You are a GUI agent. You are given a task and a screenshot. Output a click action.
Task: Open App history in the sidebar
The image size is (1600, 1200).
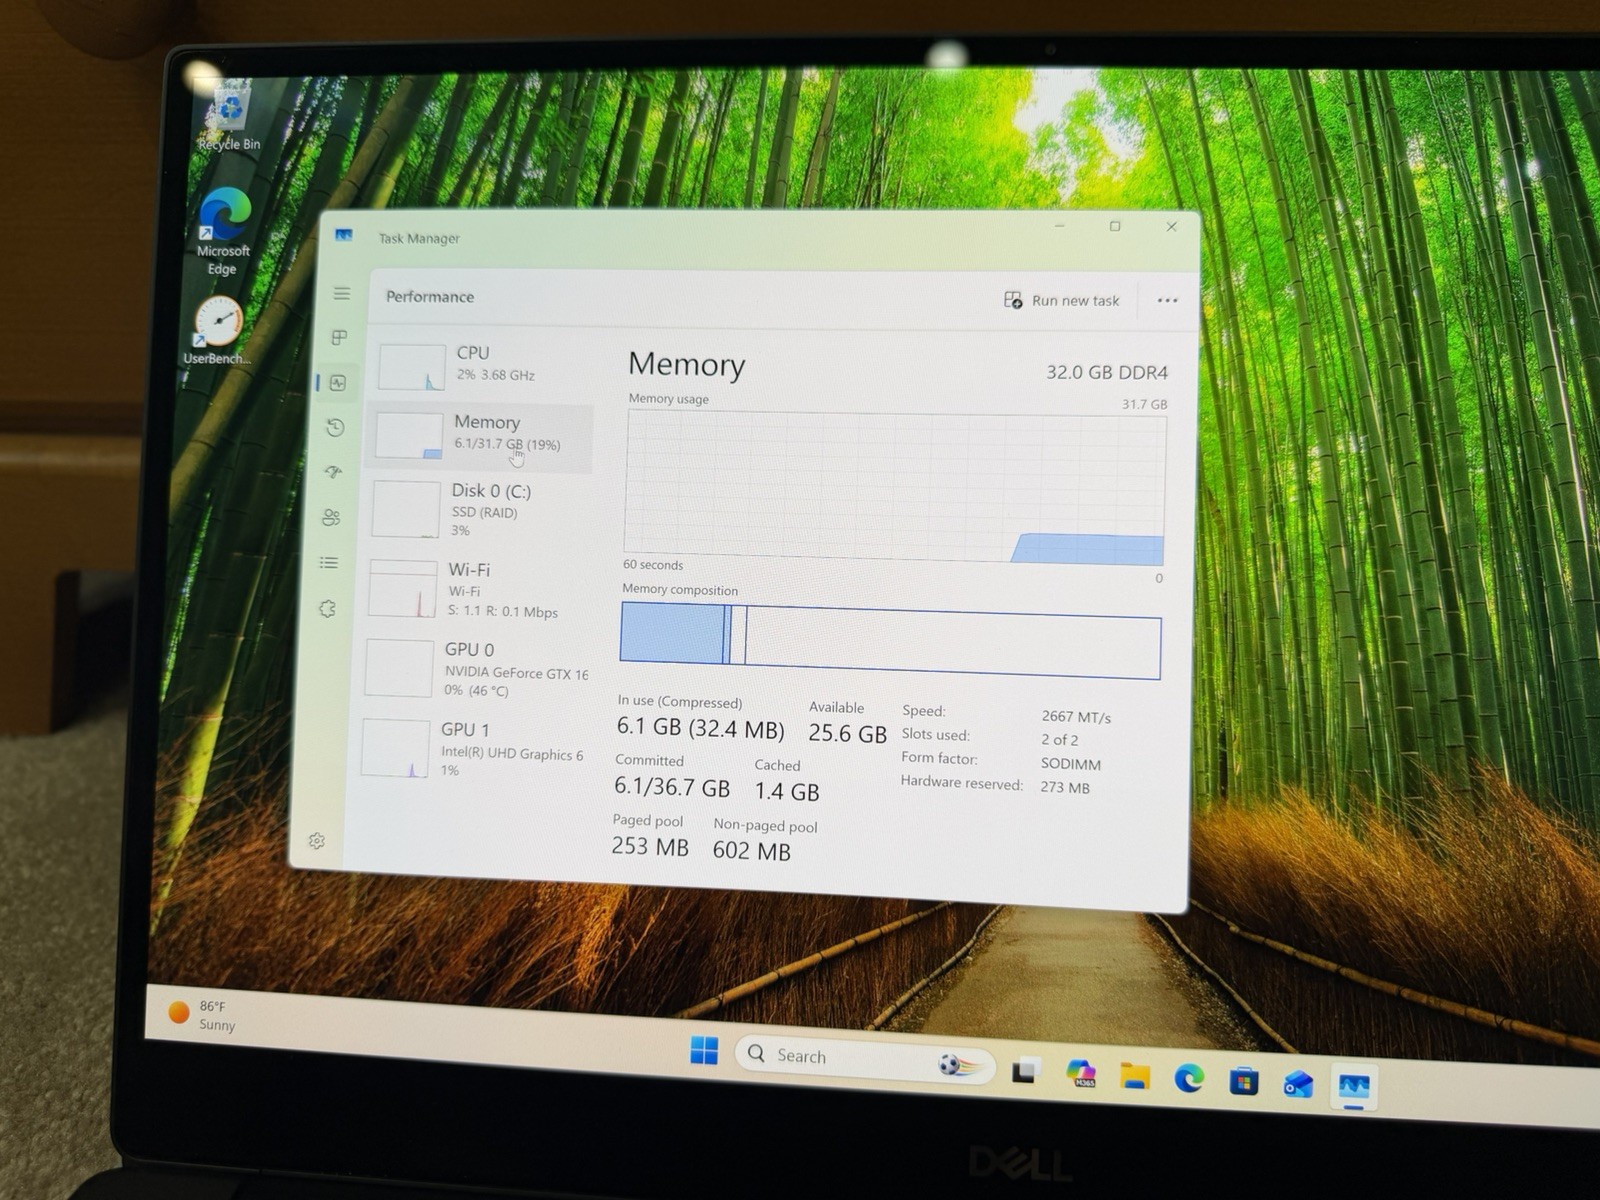point(336,428)
